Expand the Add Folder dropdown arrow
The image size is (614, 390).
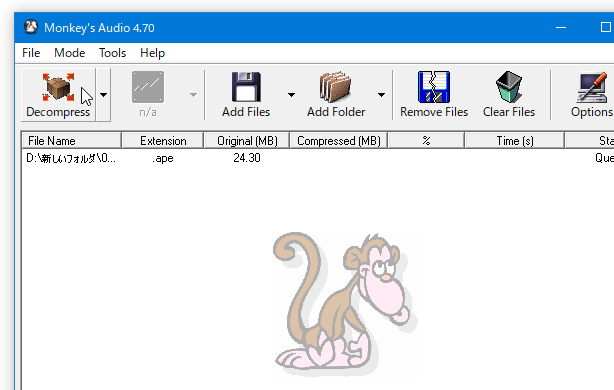[381, 95]
